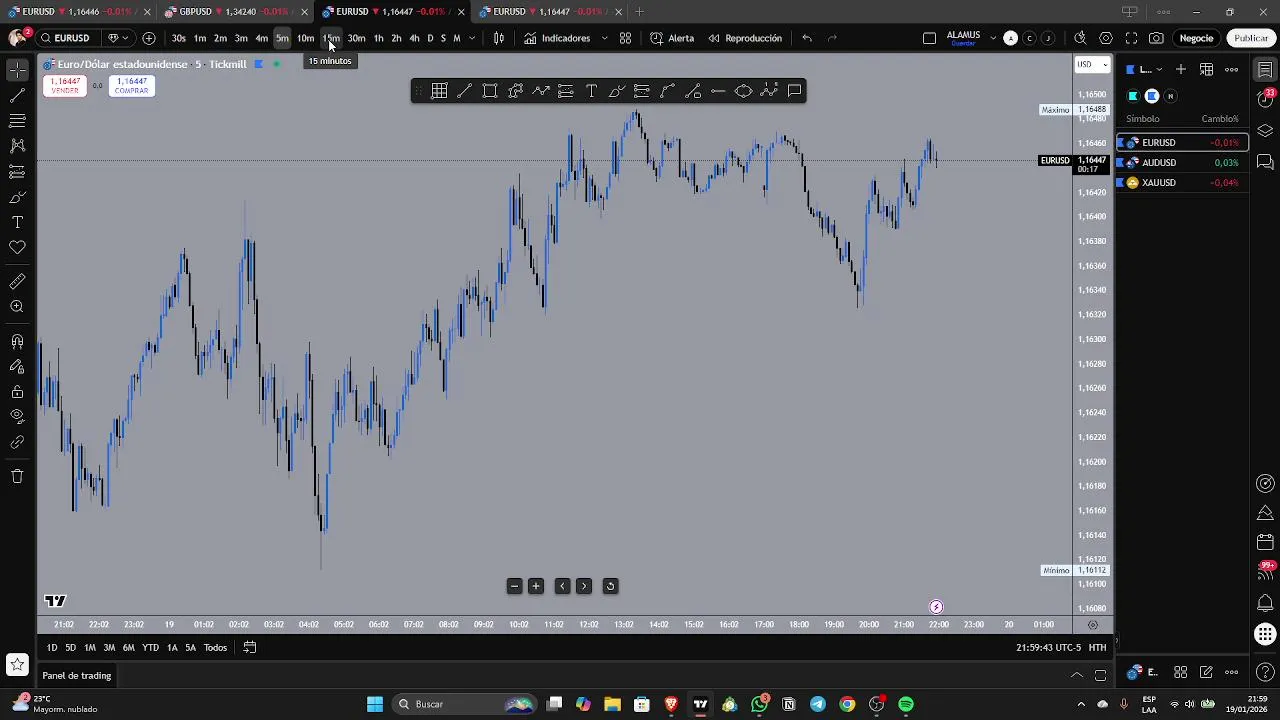Image resolution: width=1280 pixels, height=720 pixels.
Task: Enter fullscreen mode
Action: 1131,38
